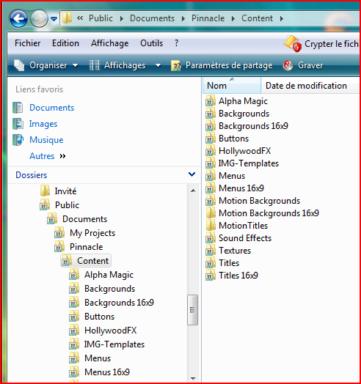
Task: Click the Crypter le fichier lock icon
Action: [292, 44]
